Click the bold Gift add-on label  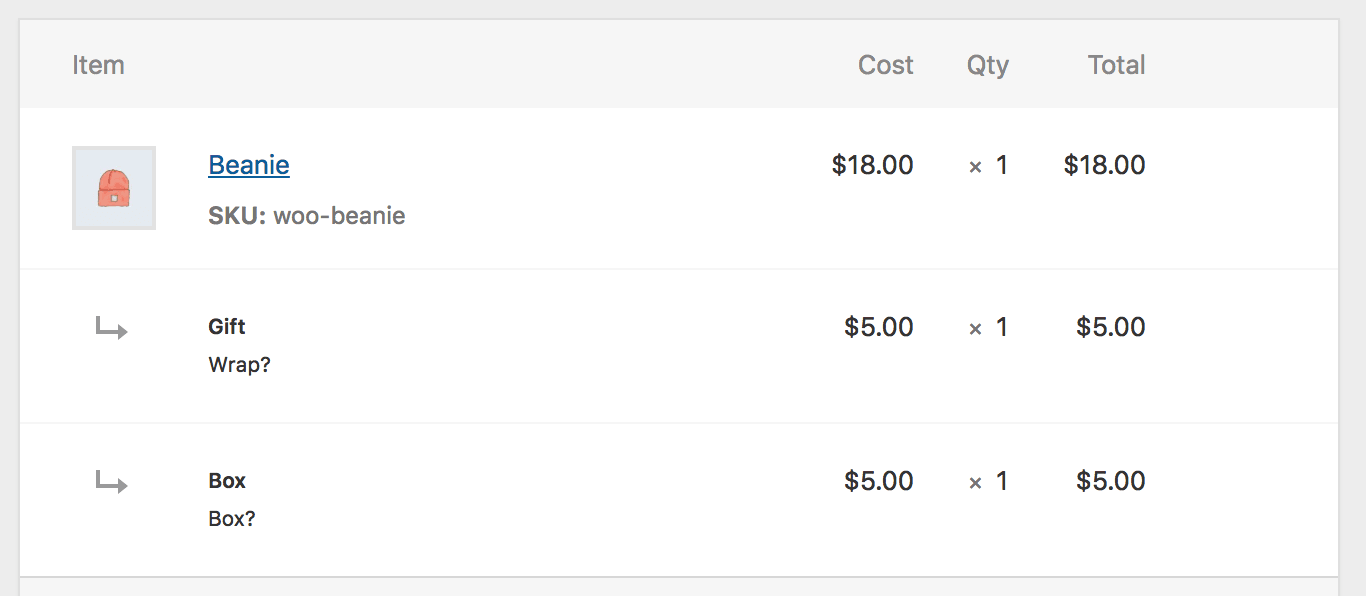tap(227, 327)
